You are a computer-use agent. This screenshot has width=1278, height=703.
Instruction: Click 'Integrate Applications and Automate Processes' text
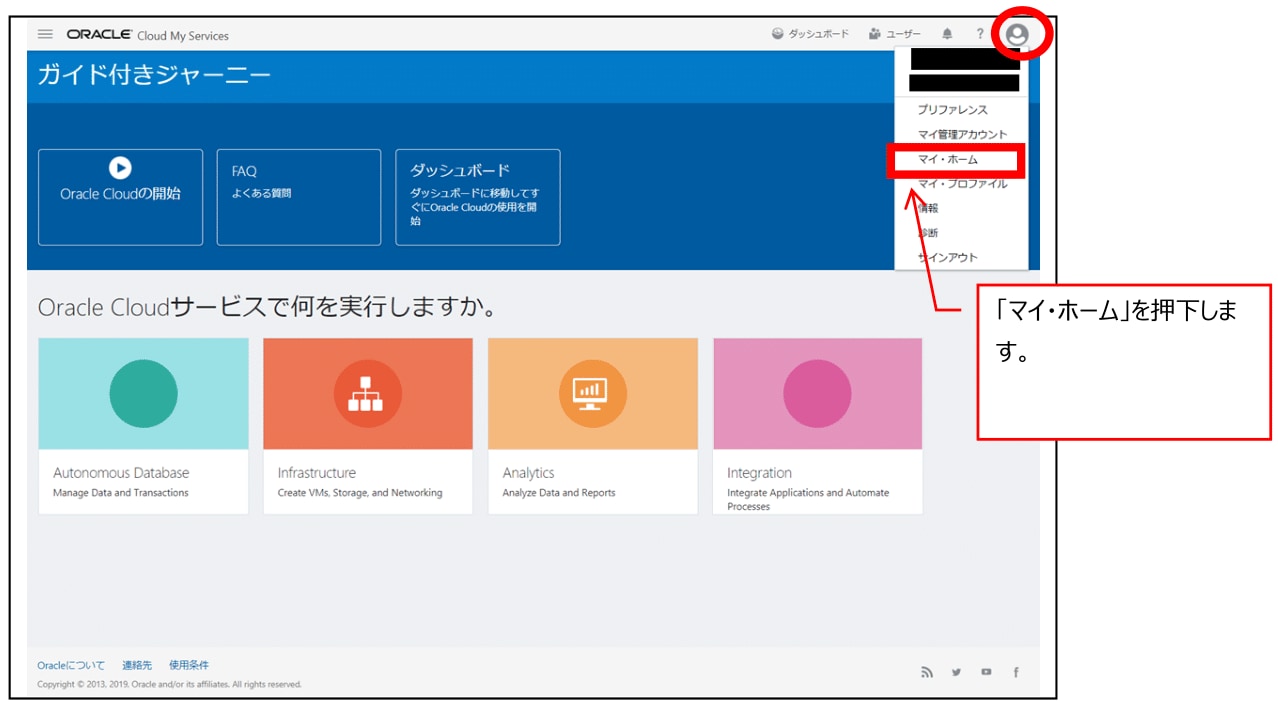[x=808, y=499]
